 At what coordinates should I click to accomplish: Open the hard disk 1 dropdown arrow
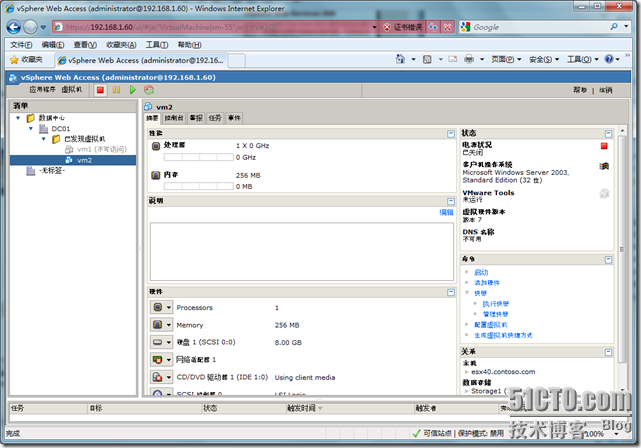point(168,342)
